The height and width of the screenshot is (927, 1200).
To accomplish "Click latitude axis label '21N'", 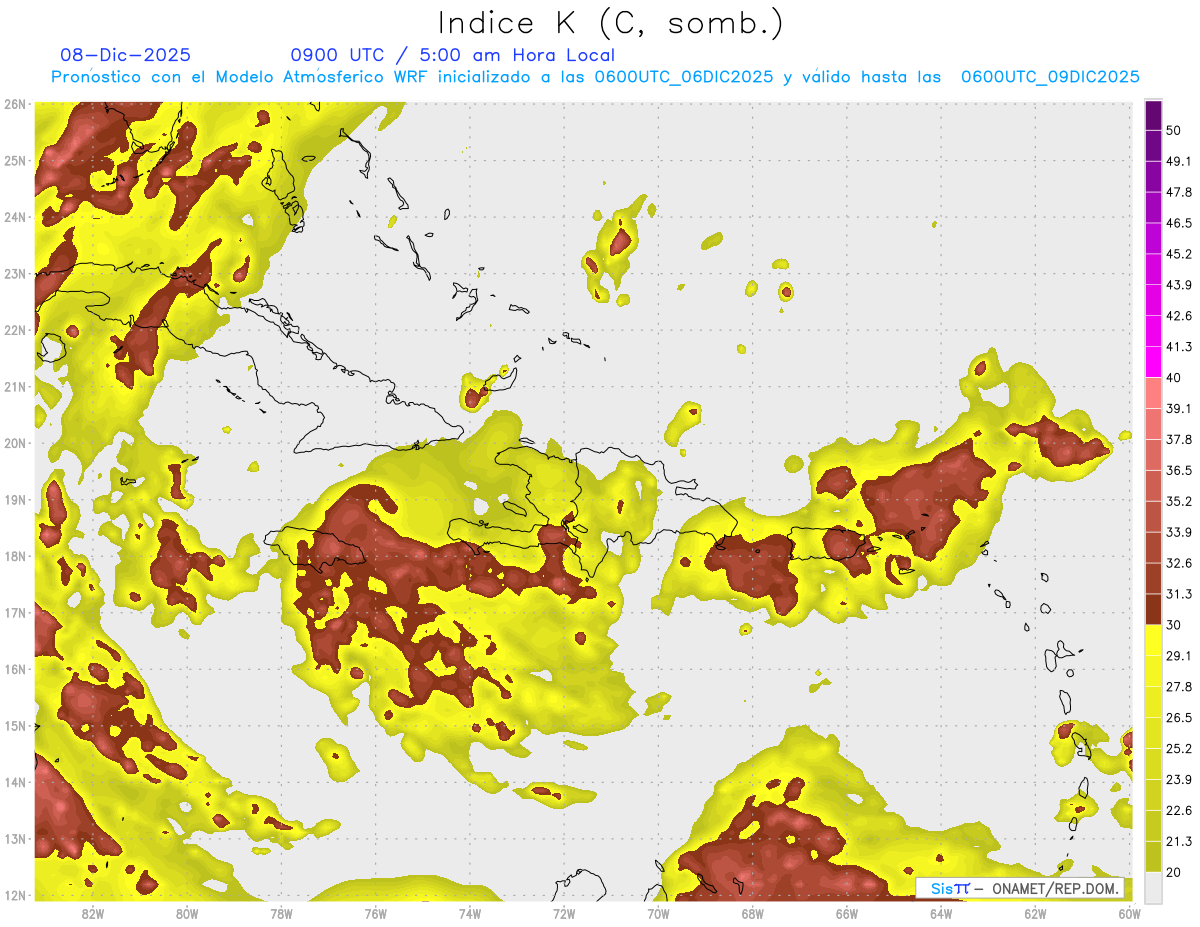I will tap(15, 387).
